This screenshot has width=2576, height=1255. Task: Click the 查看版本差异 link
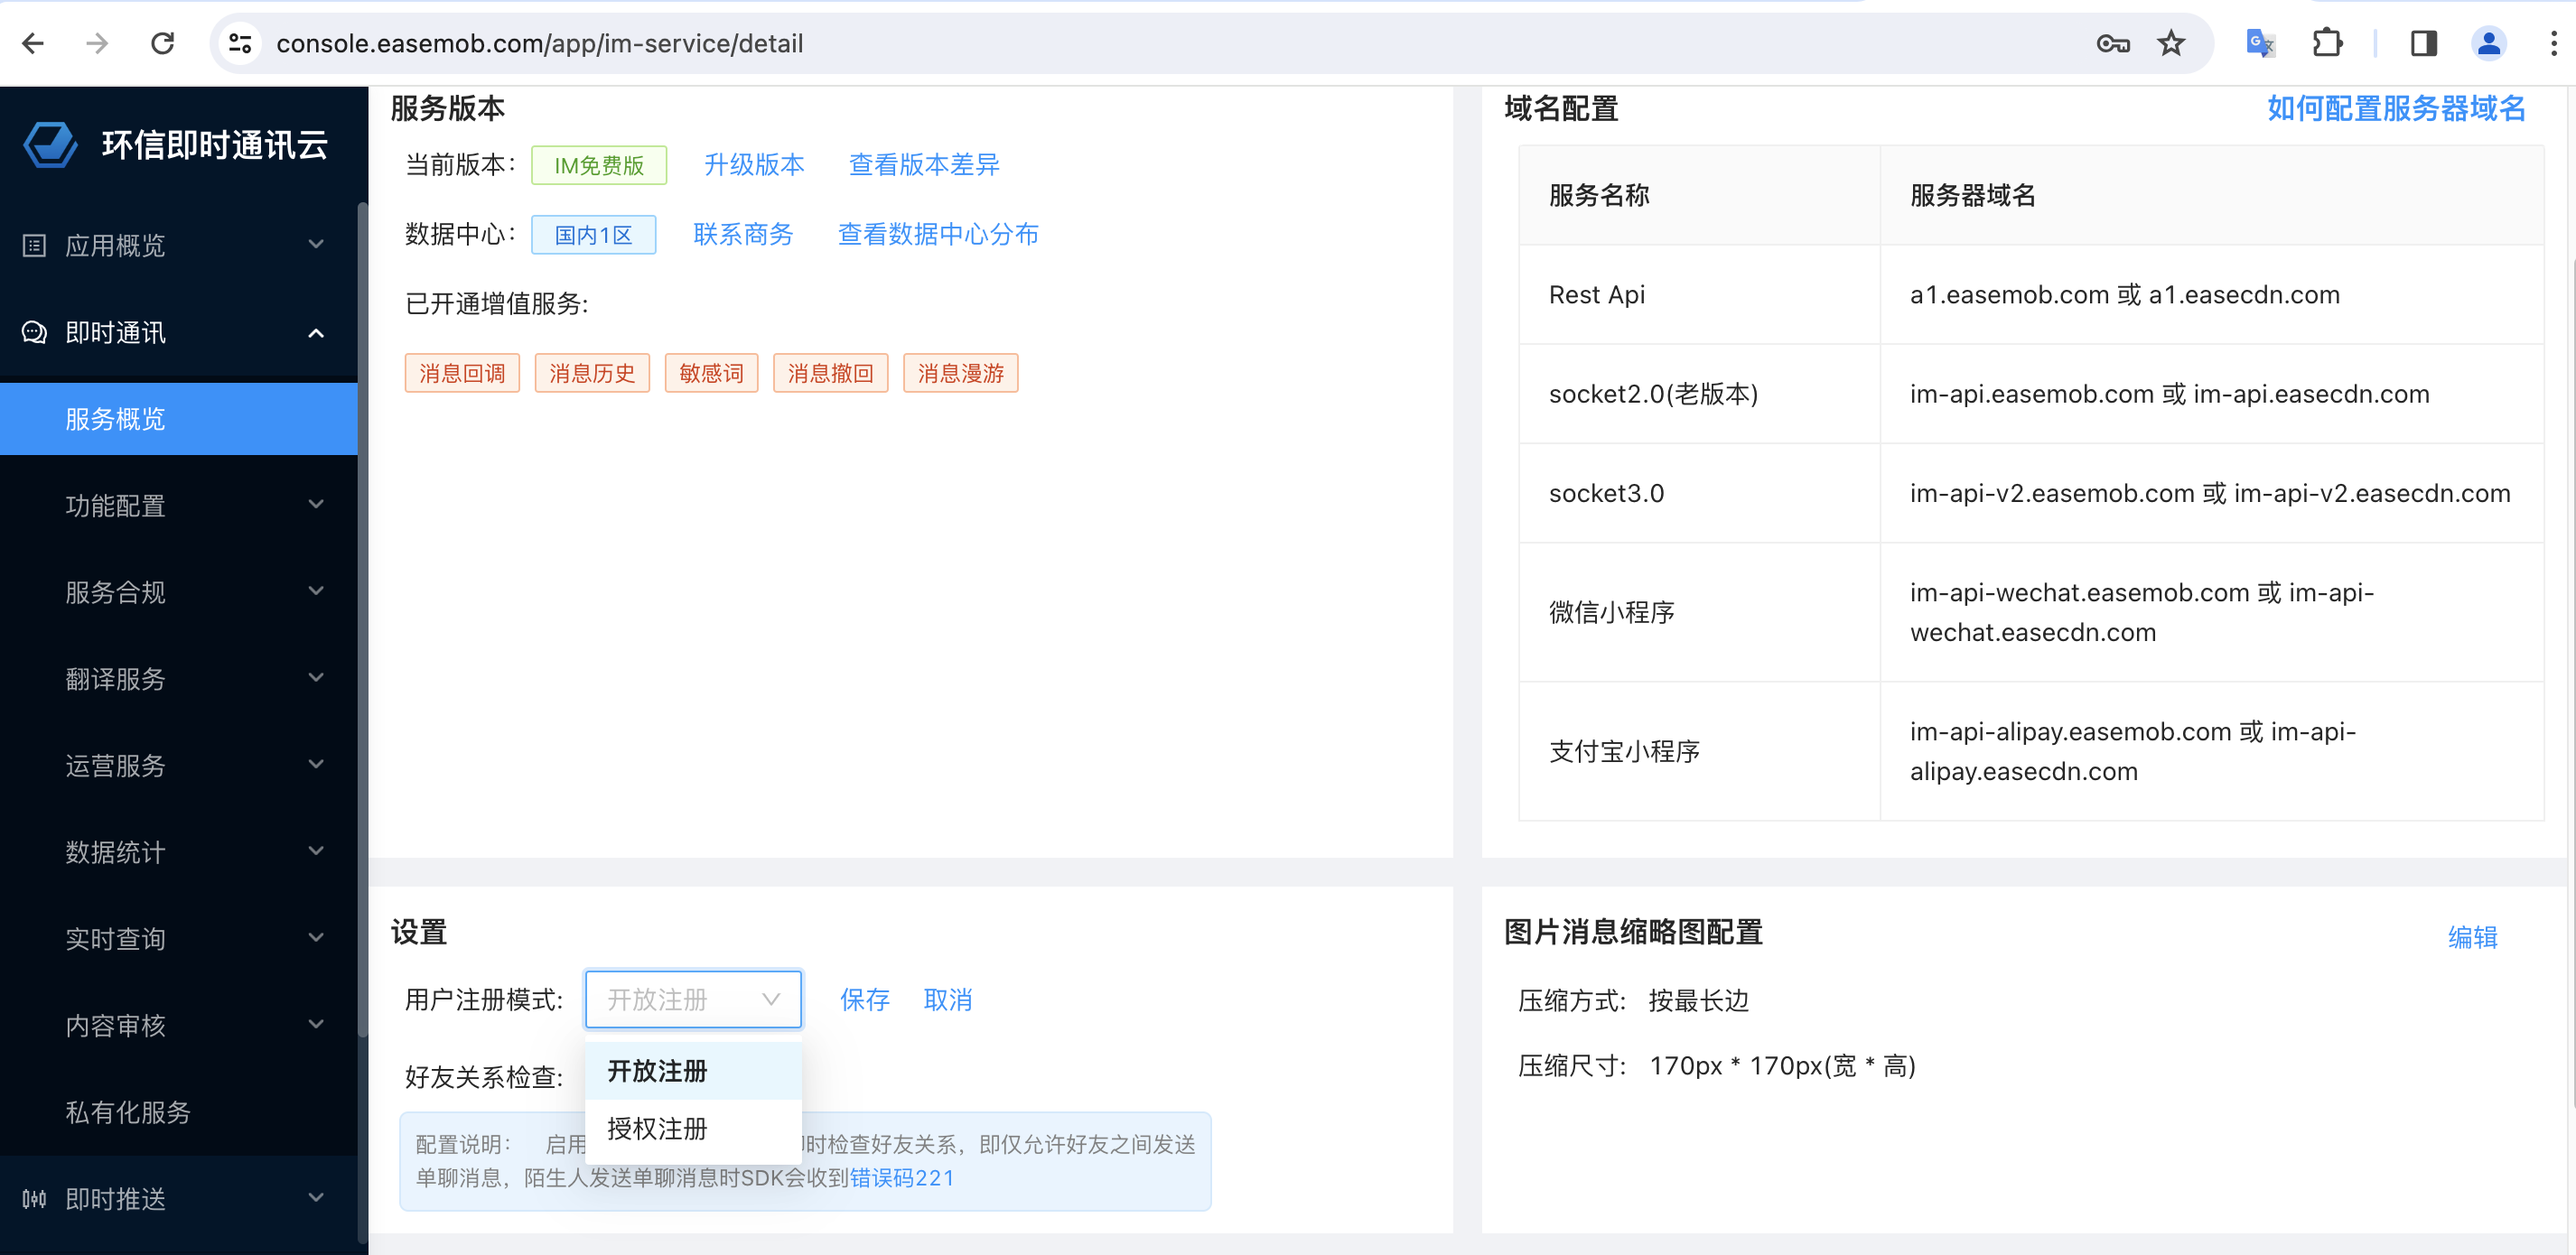point(924,165)
